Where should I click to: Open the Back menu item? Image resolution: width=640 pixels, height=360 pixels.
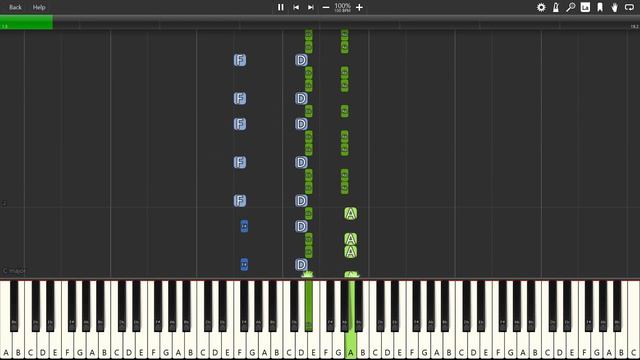coord(16,7)
